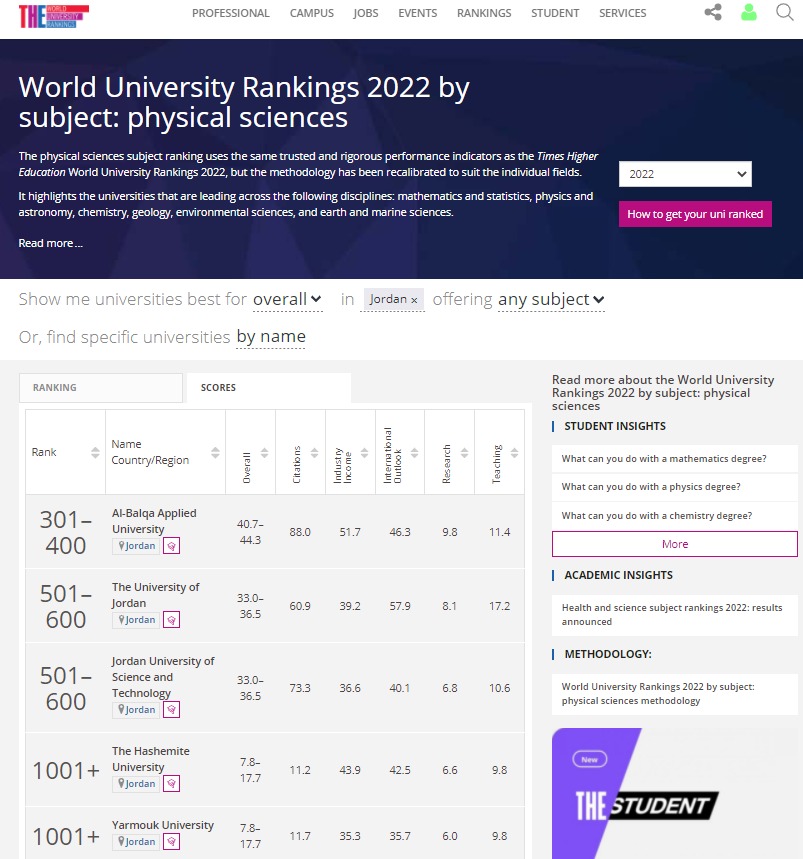Open the Rankings menu item
This screenshot has width=803, height=859.
(484, 13)
